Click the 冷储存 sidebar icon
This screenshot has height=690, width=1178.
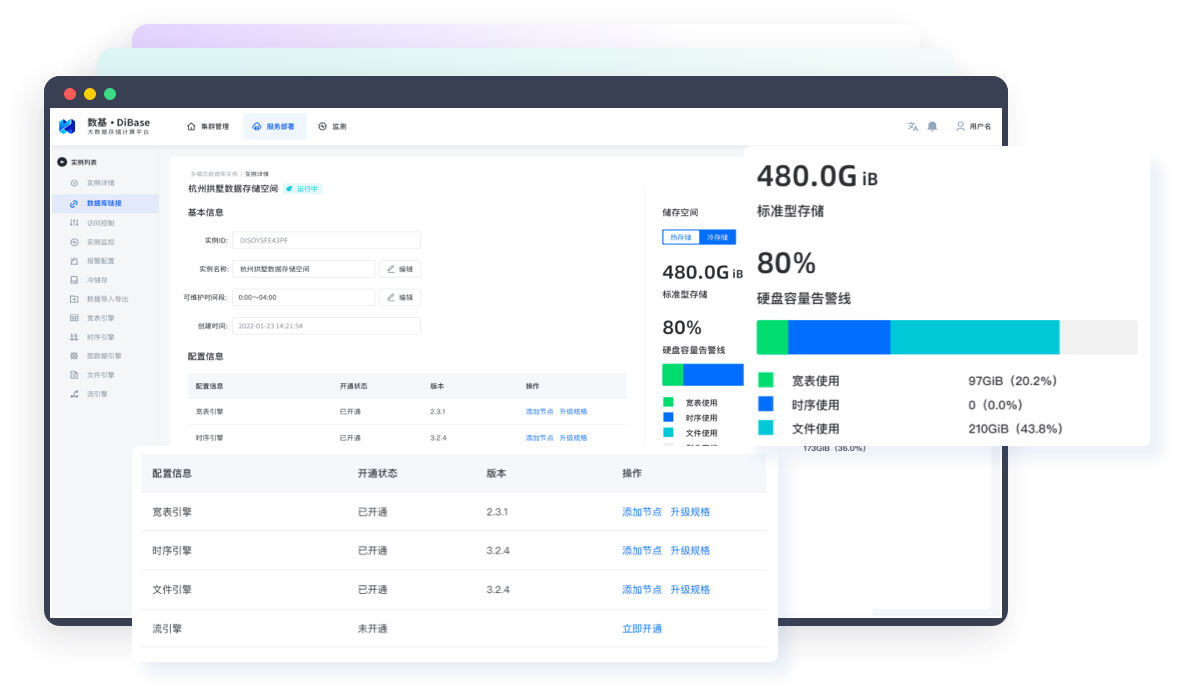(x=74, y=280)
